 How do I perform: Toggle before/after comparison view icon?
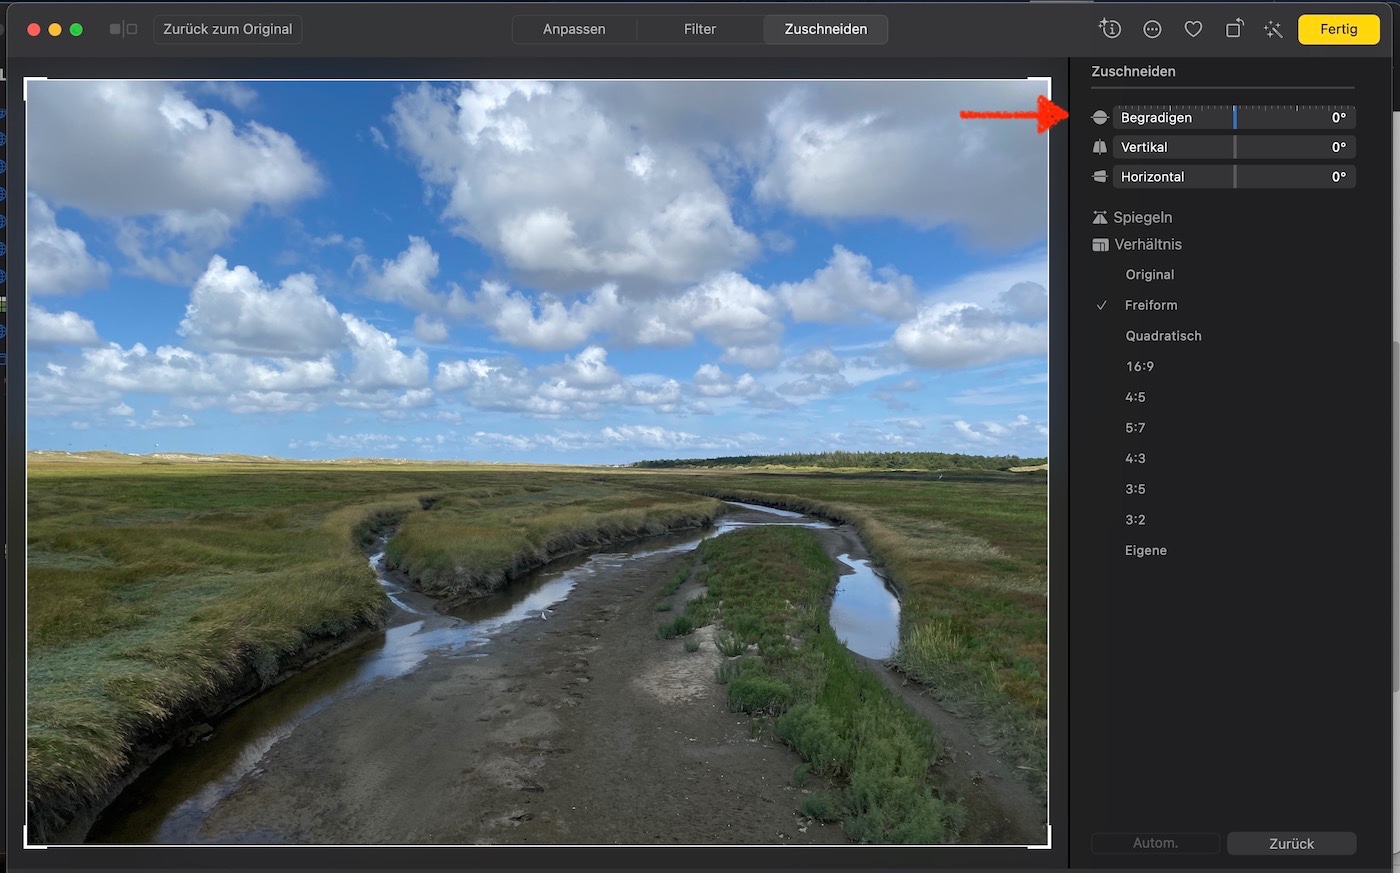point(123,29)
